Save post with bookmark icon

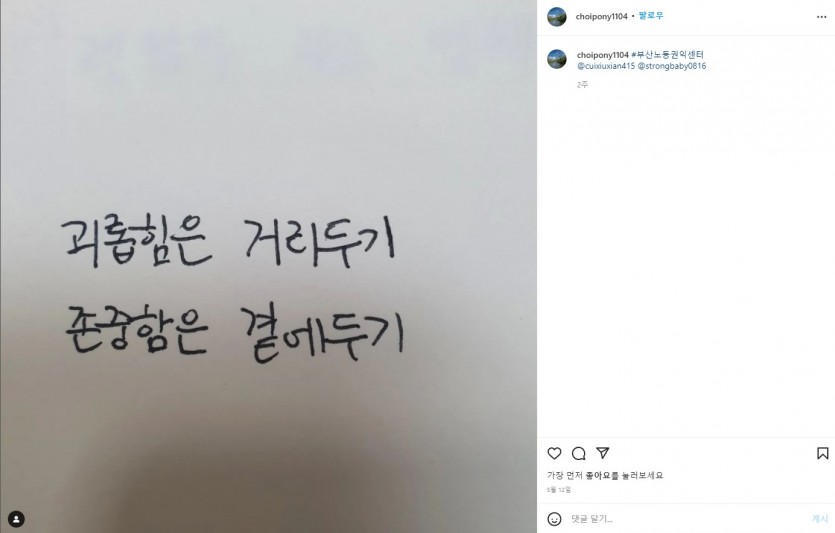coord(822,453)
